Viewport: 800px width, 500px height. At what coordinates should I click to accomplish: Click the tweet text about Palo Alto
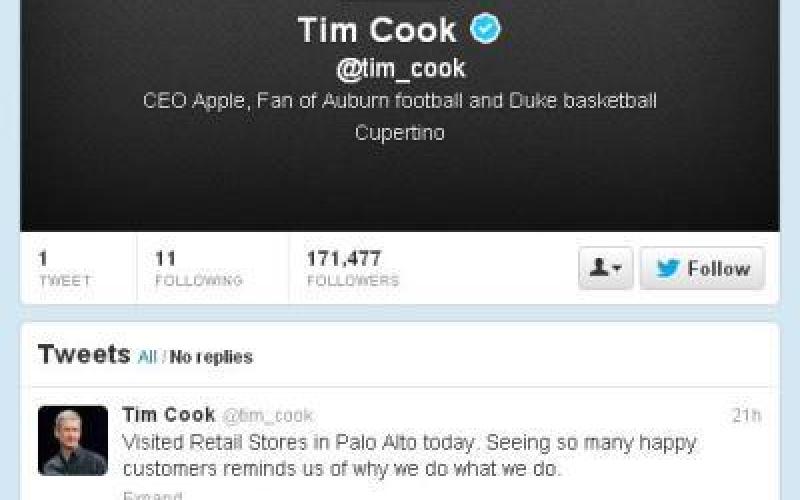(x=408, y=454)
